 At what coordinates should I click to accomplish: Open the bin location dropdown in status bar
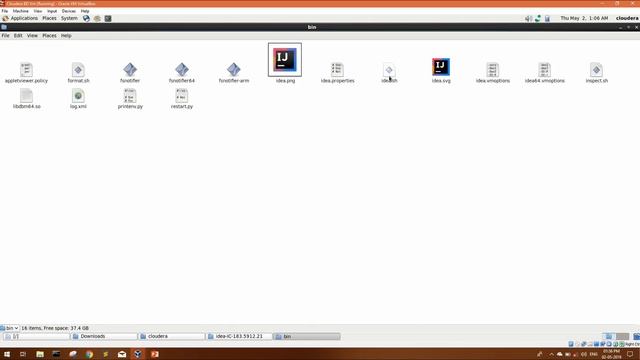pyautogui.click(x=9, y=328)
